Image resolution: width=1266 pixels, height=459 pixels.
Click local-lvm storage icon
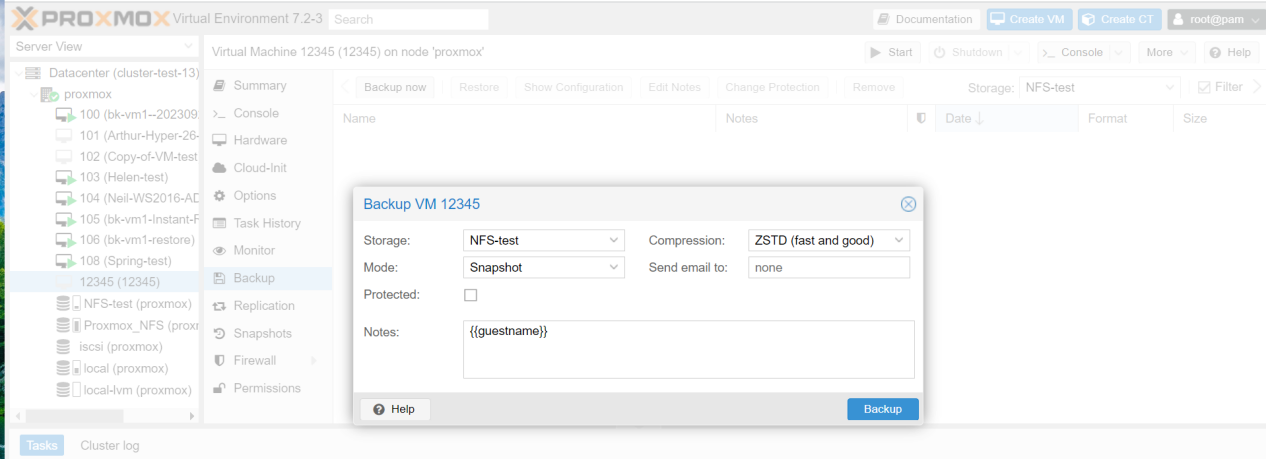[x=68, y=390]
